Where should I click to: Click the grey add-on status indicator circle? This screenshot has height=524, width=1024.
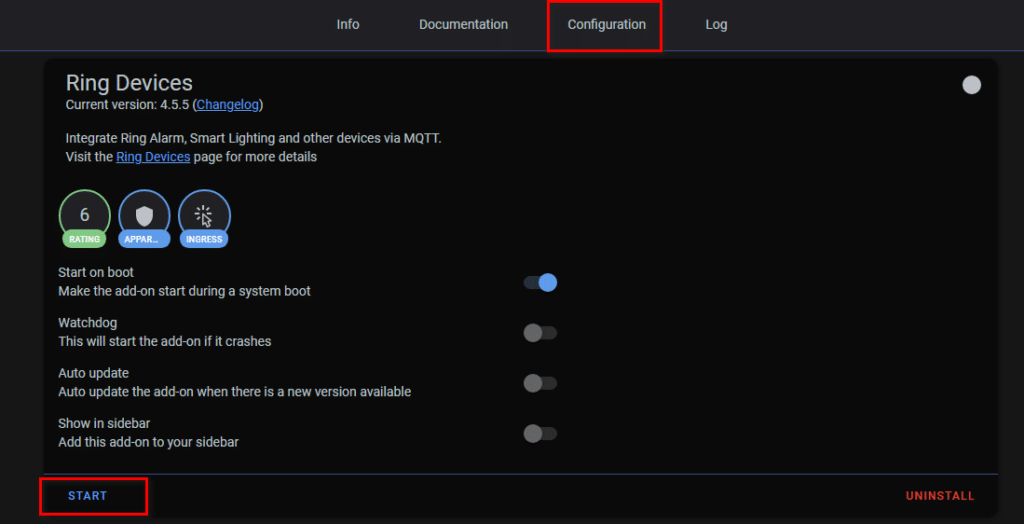coord(971,85)
